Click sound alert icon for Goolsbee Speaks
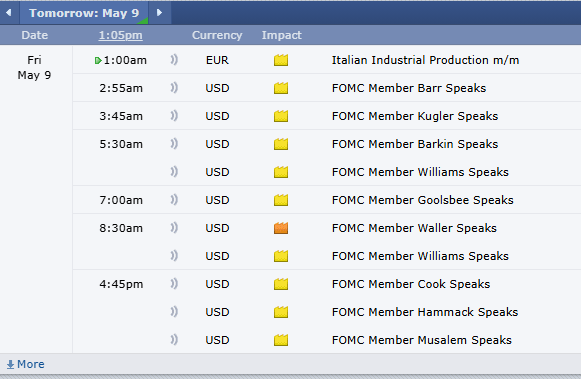 pyautogui.click(x=174, y=200)
